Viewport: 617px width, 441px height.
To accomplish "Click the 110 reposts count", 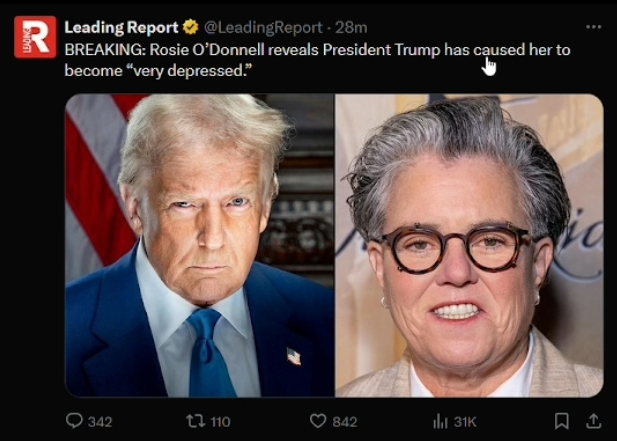I will click(220, 422).
